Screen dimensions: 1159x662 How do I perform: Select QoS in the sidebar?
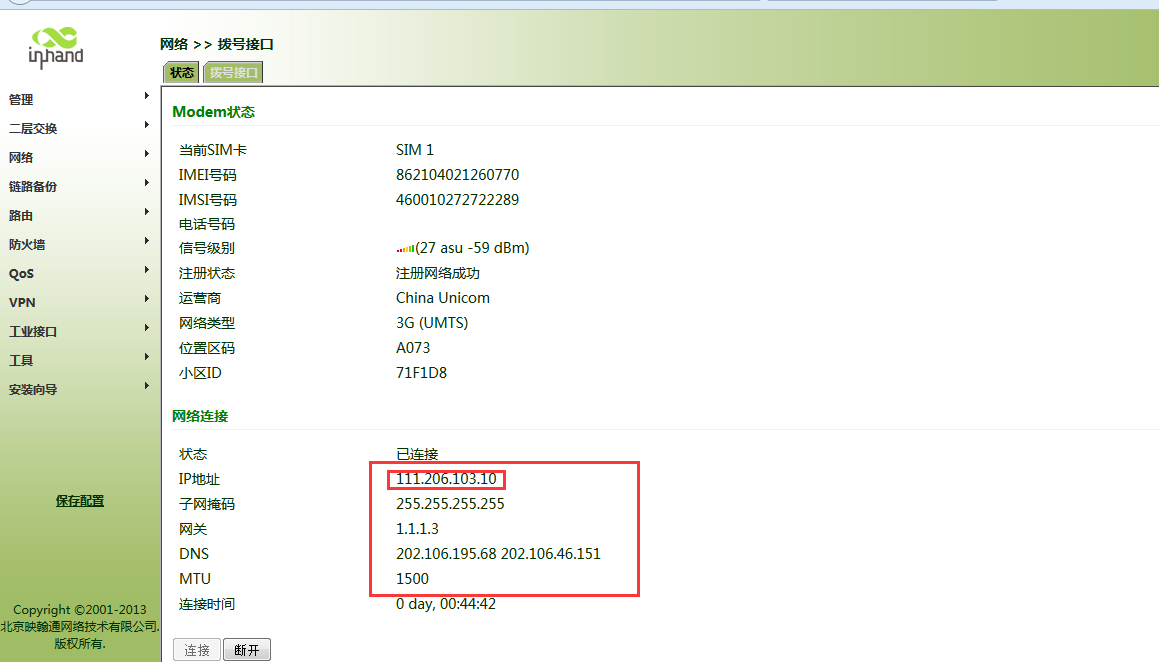[21, 274]
